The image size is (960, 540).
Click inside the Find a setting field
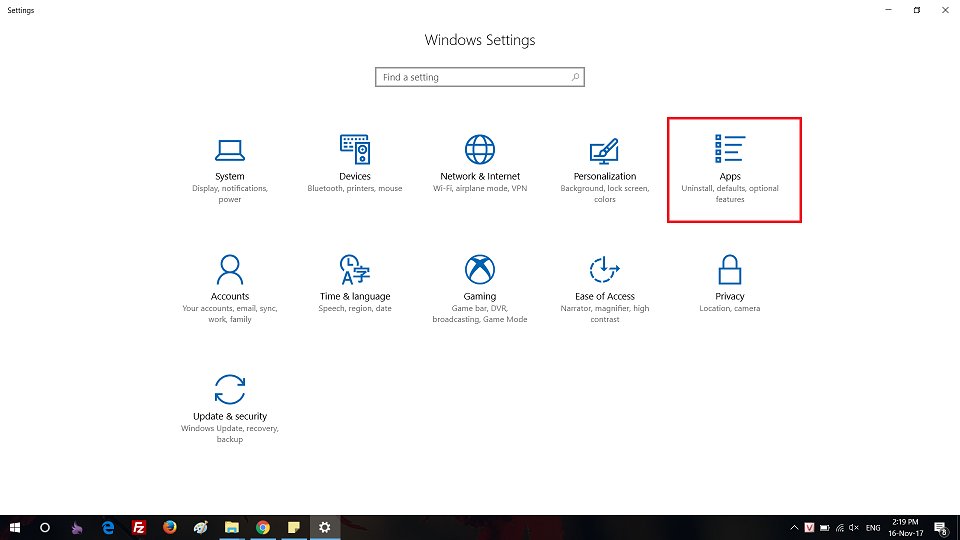click(x=479, y=77)
